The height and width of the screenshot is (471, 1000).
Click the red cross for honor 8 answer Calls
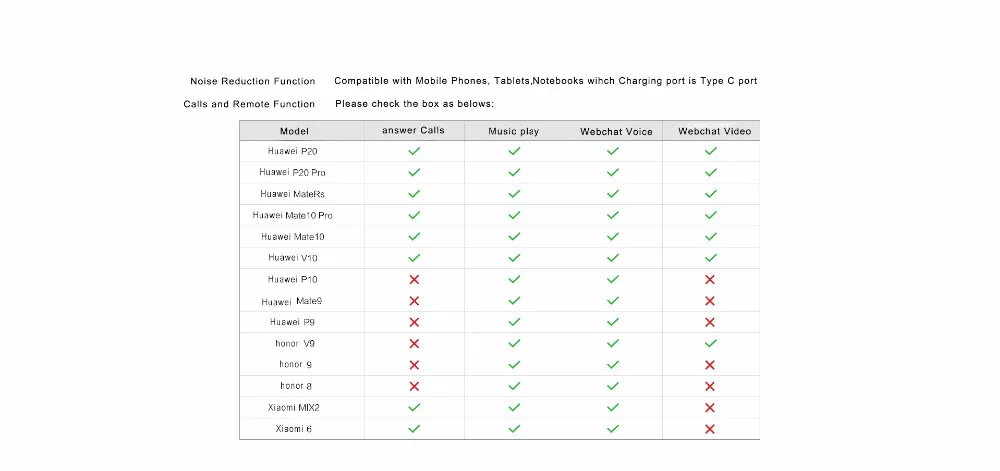414,386
